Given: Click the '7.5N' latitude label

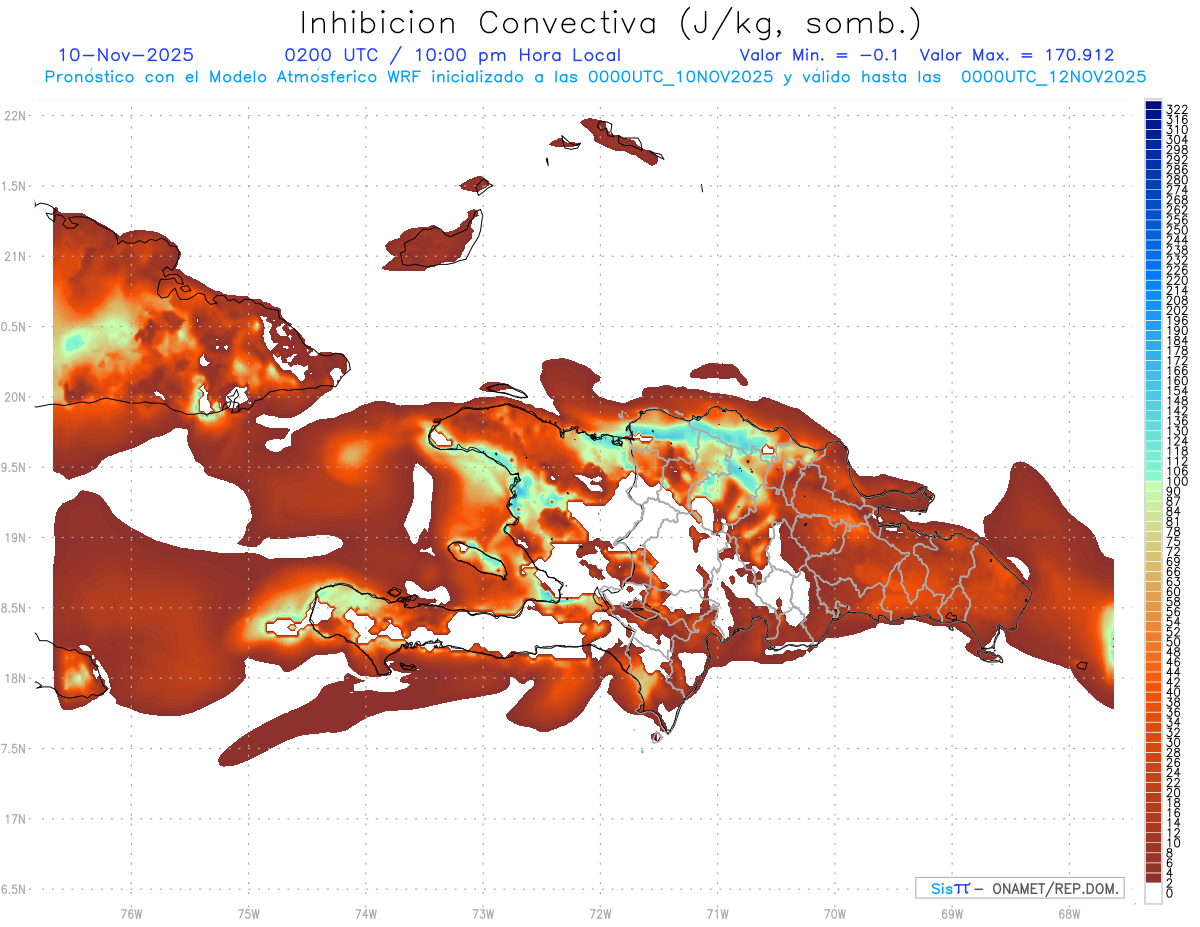Looking at the screenshot, I should (x=15, y=748).
